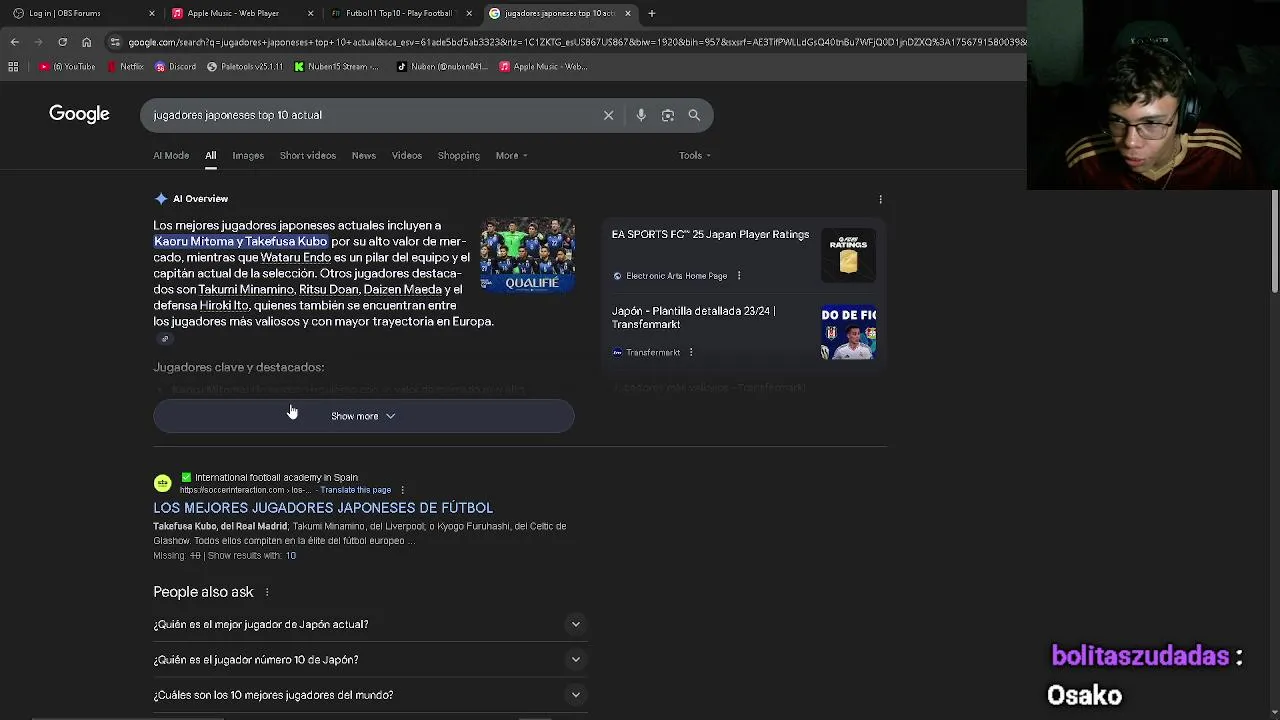Open the Netflix bookmark
1280x720 pixels.
[x=125, y=67]
